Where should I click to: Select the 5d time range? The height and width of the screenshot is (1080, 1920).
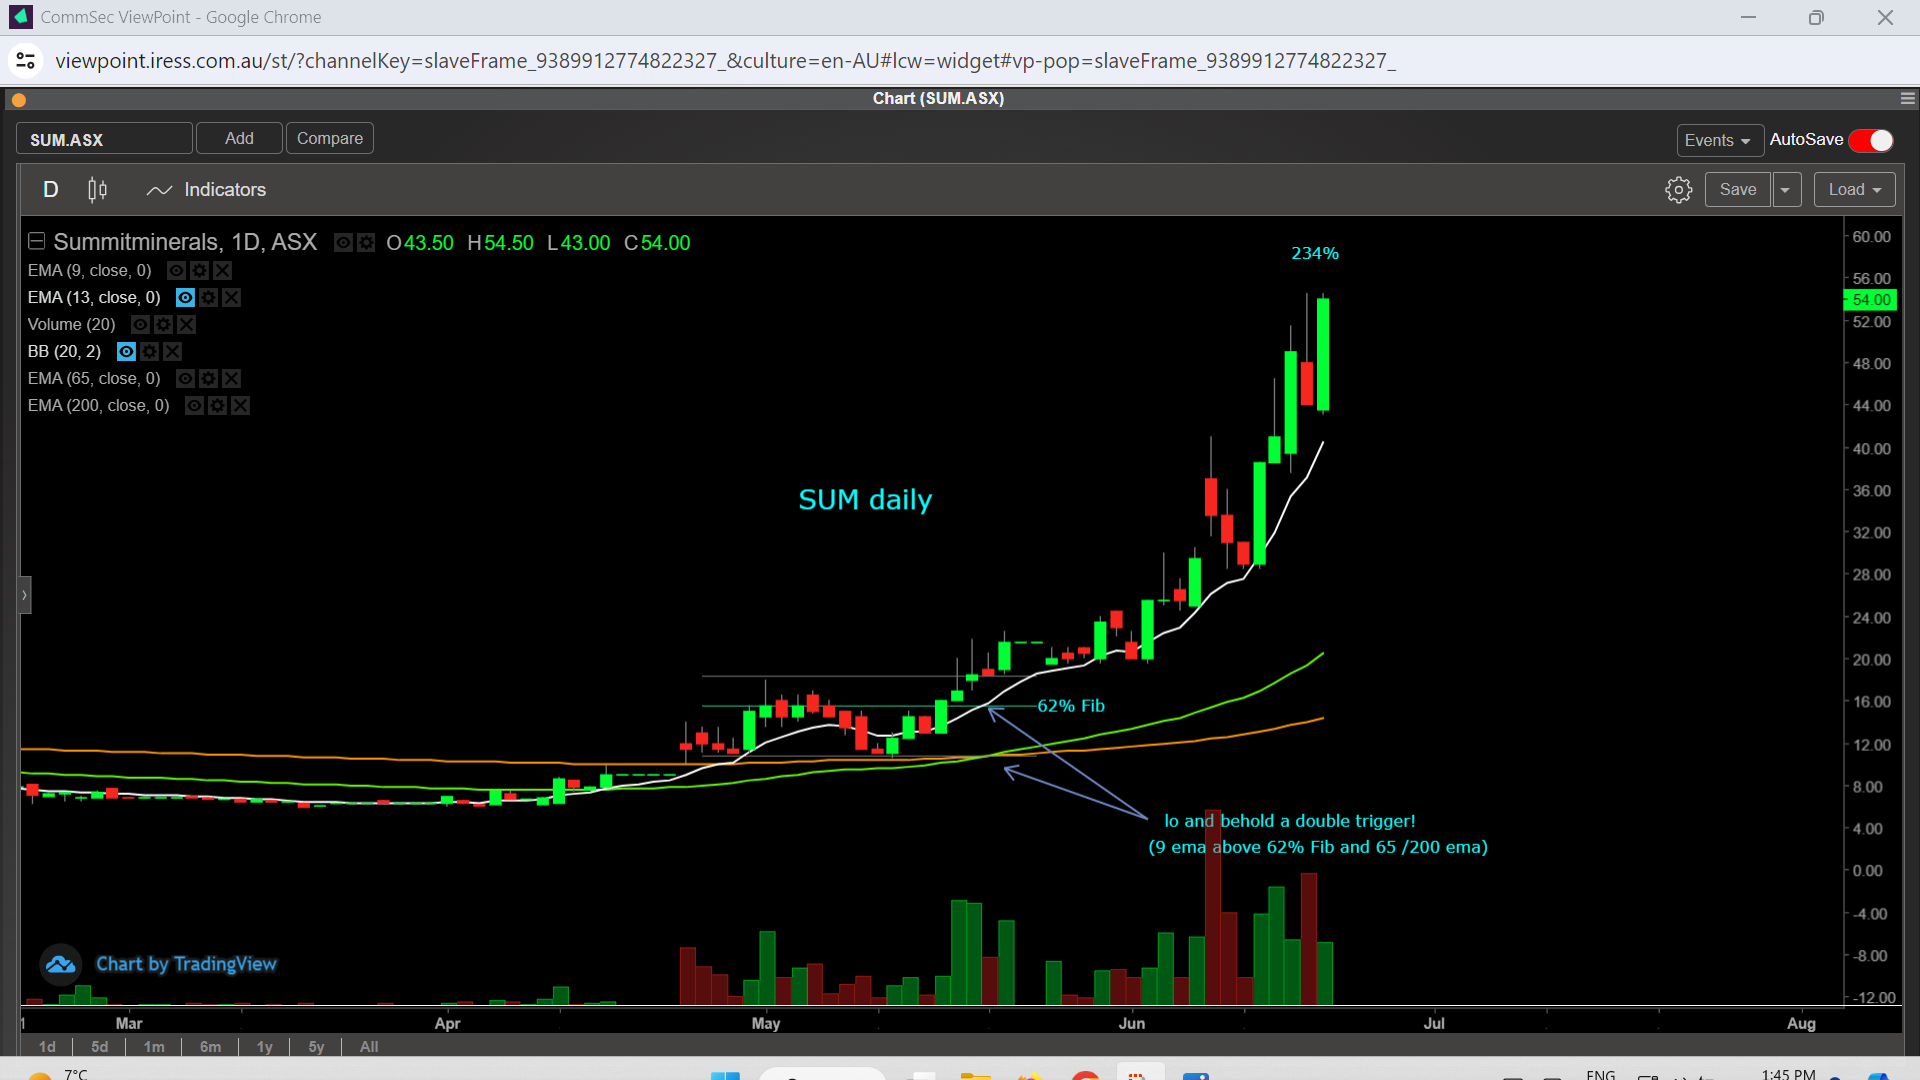point(99,1047)
